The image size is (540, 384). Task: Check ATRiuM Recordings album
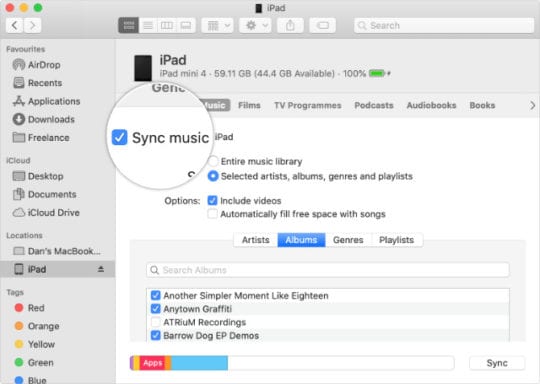point(156,322)
